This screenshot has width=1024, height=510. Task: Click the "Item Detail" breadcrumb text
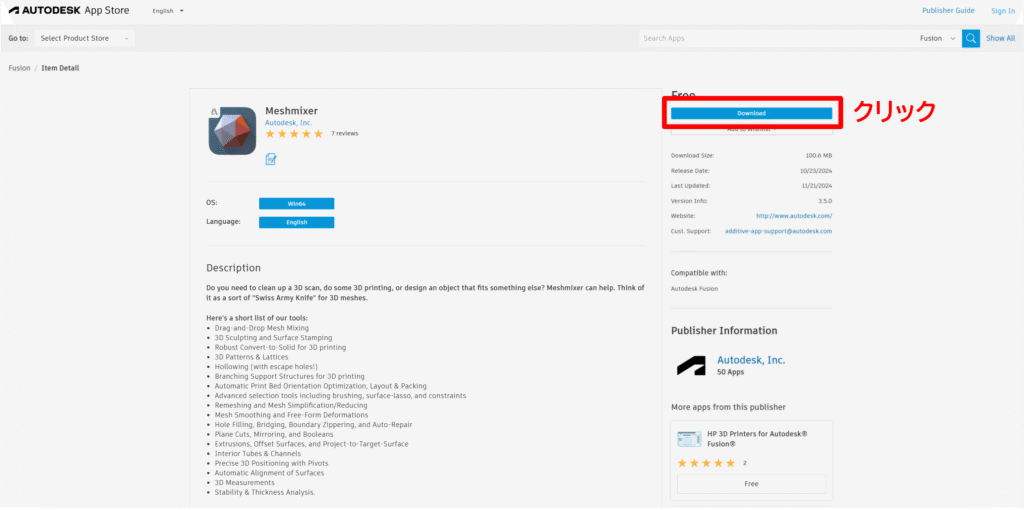pyautogui.click(x=61, y=68)
